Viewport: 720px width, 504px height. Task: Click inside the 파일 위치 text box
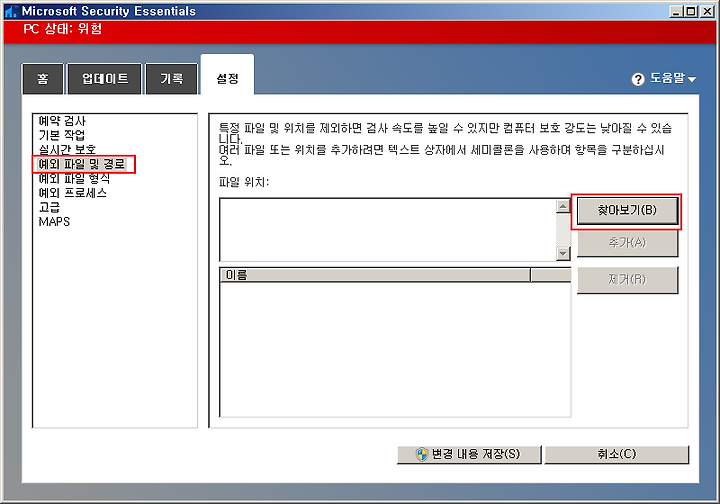click(x=388, y=230)
